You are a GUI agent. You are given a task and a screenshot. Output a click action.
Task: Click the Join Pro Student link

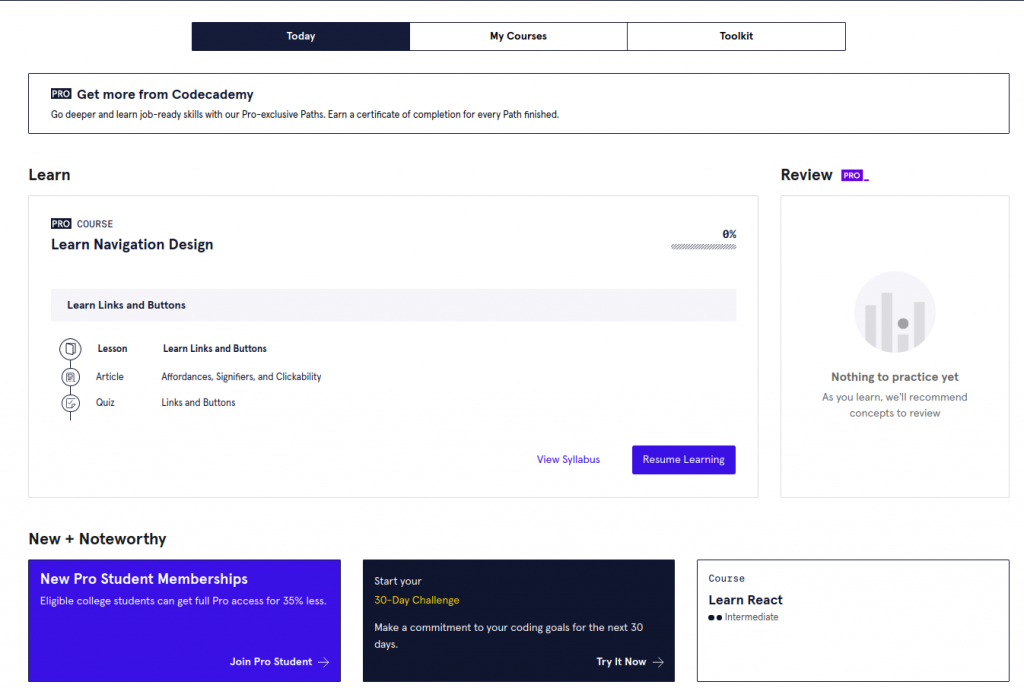coord(271,662)
